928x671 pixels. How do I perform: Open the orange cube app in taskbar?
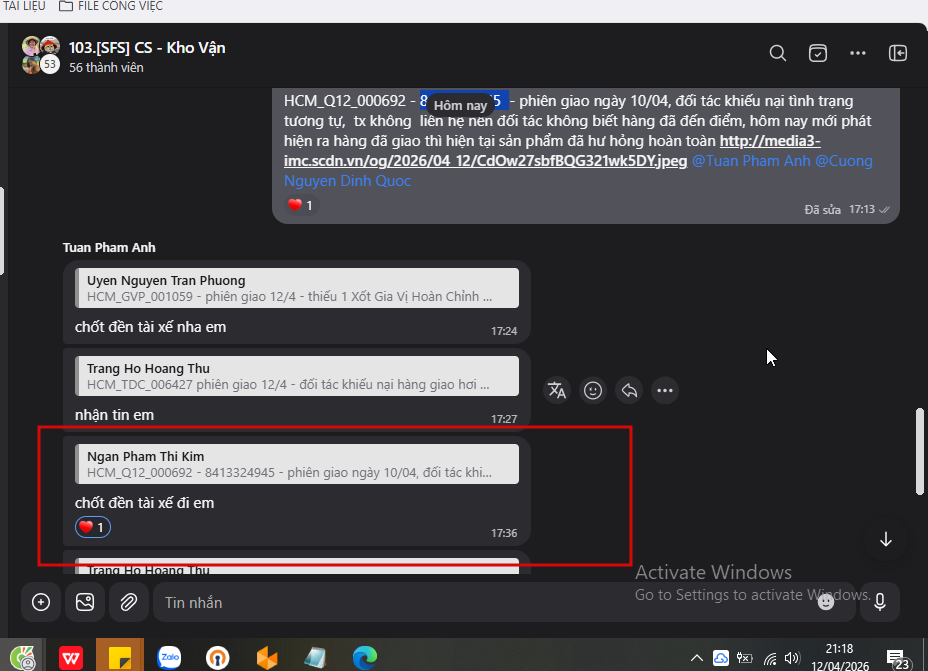pos(267,657)
